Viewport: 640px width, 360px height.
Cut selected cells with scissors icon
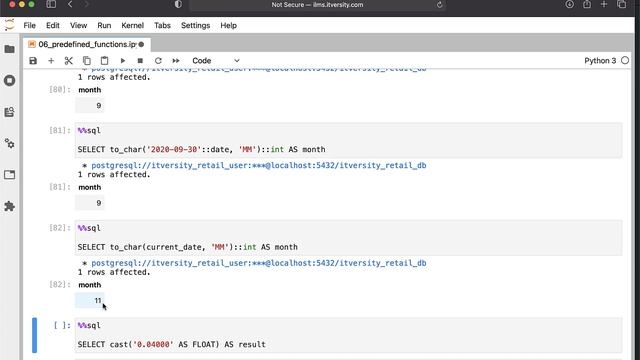69,61
